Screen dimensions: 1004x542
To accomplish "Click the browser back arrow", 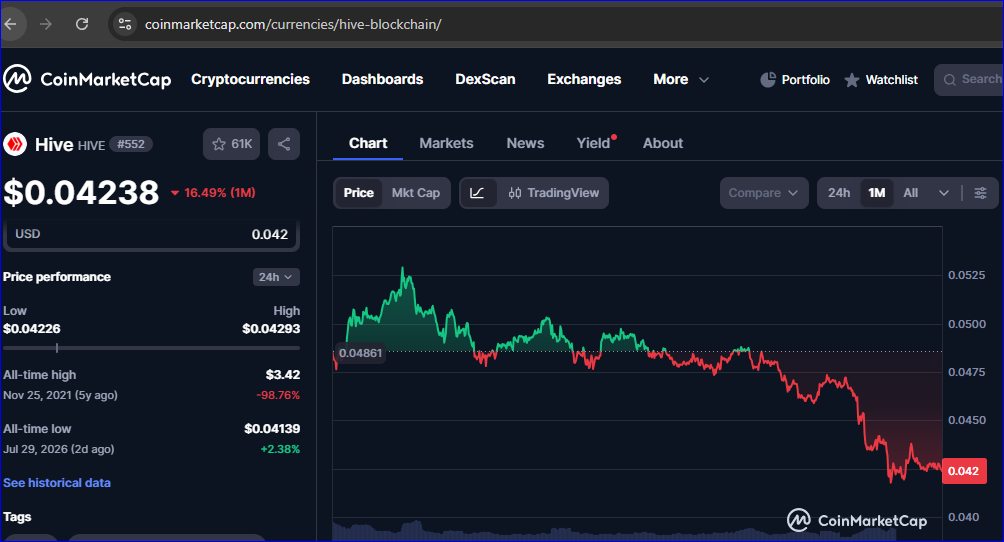I will tap(10, 24).
